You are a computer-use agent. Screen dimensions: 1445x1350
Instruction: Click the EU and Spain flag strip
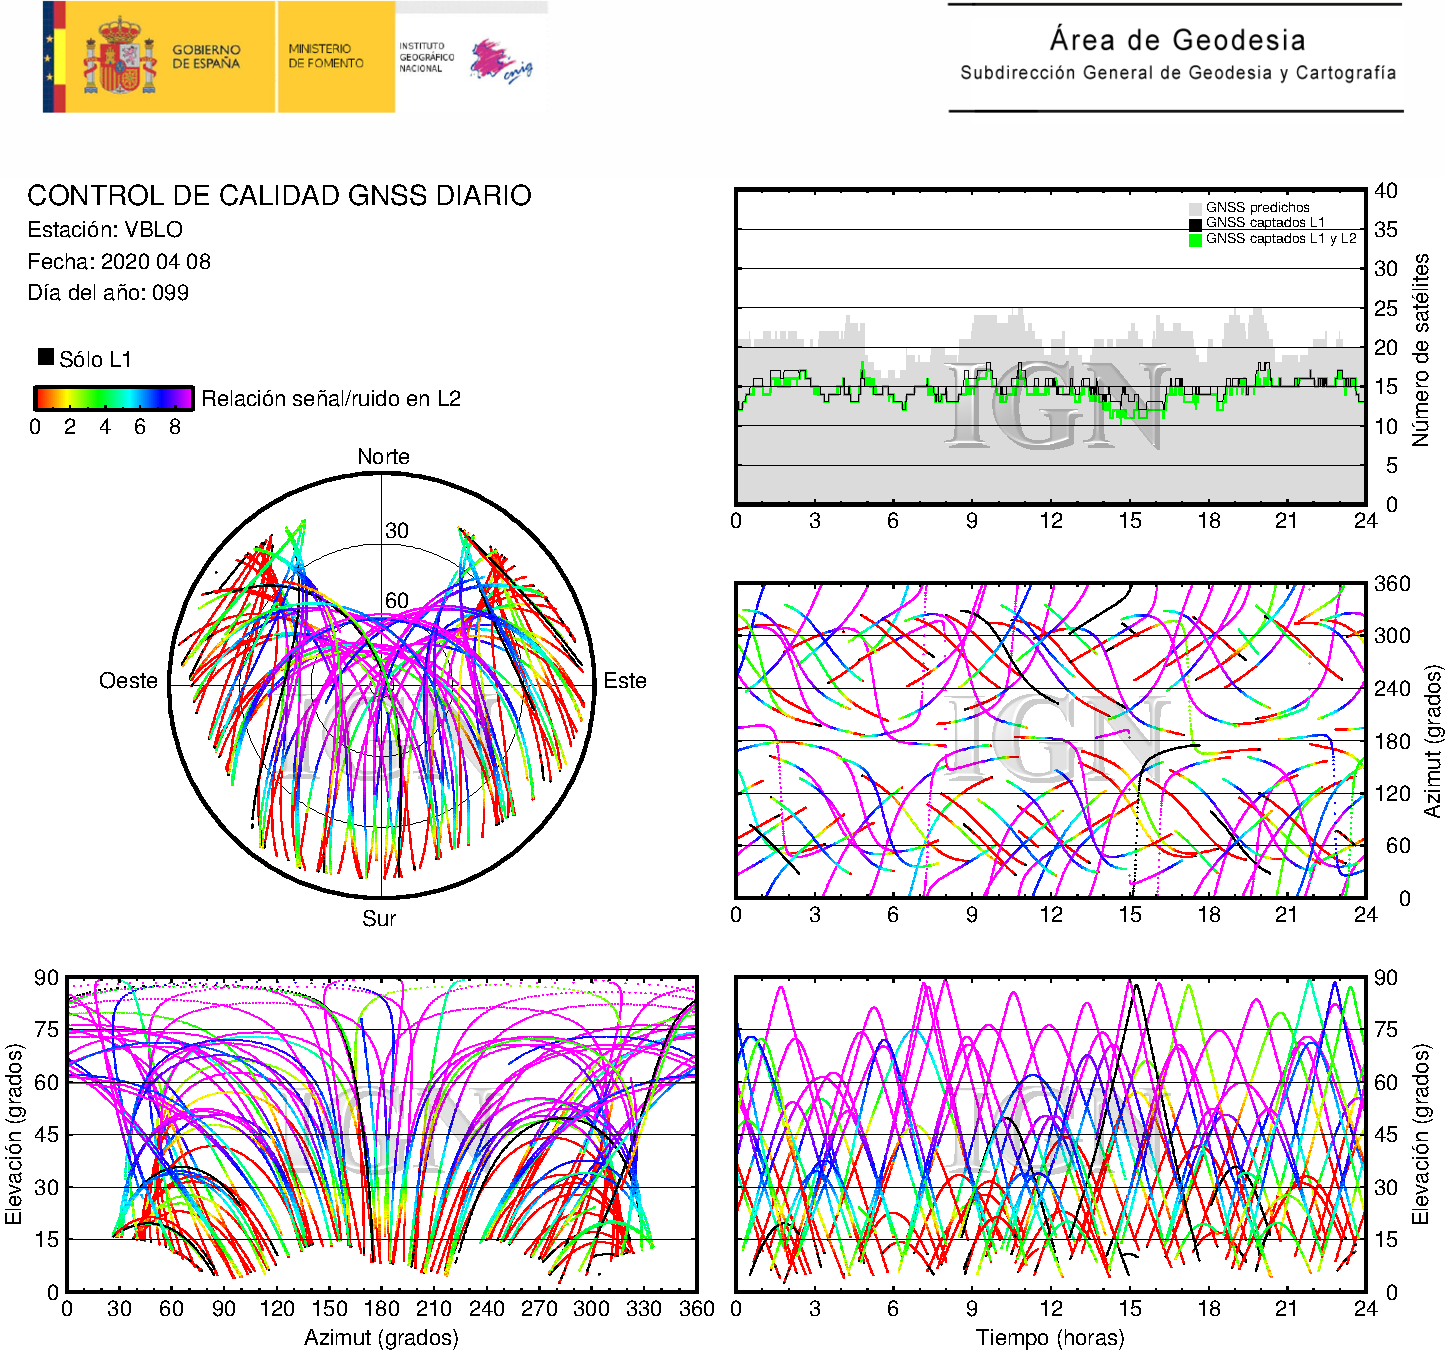click(x=54, y=57)
